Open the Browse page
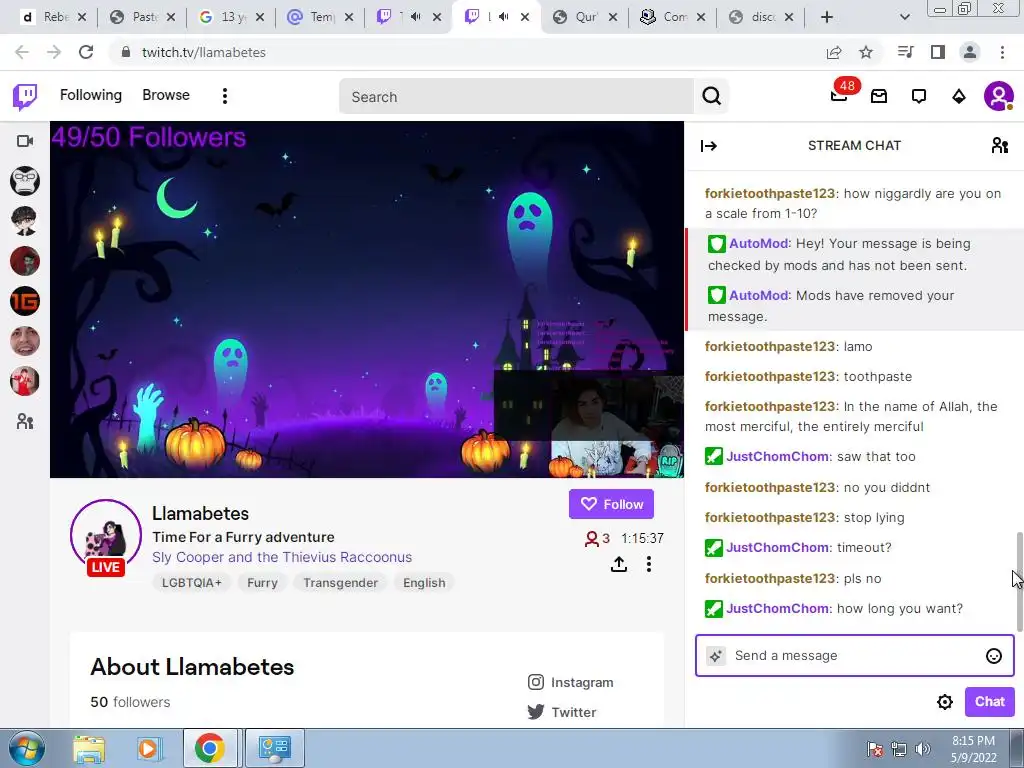 click(166, 95)
